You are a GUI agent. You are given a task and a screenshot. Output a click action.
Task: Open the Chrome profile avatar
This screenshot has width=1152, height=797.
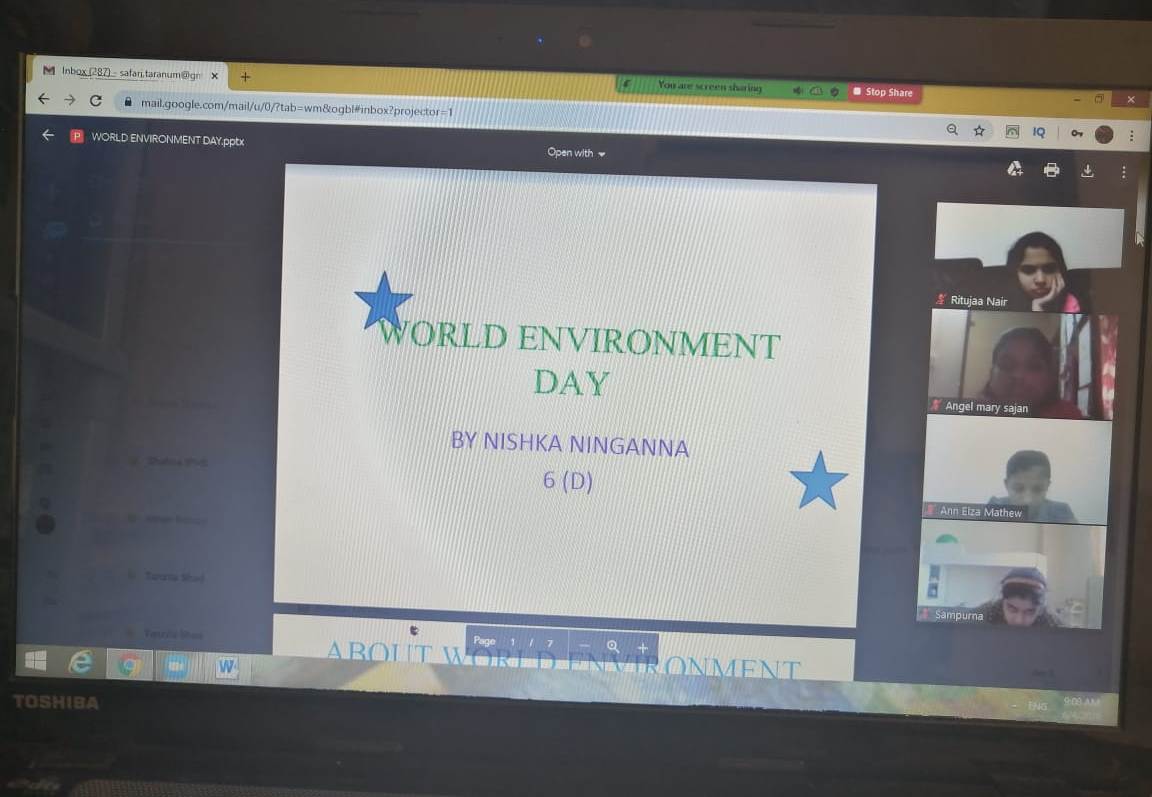(1104, 134)
